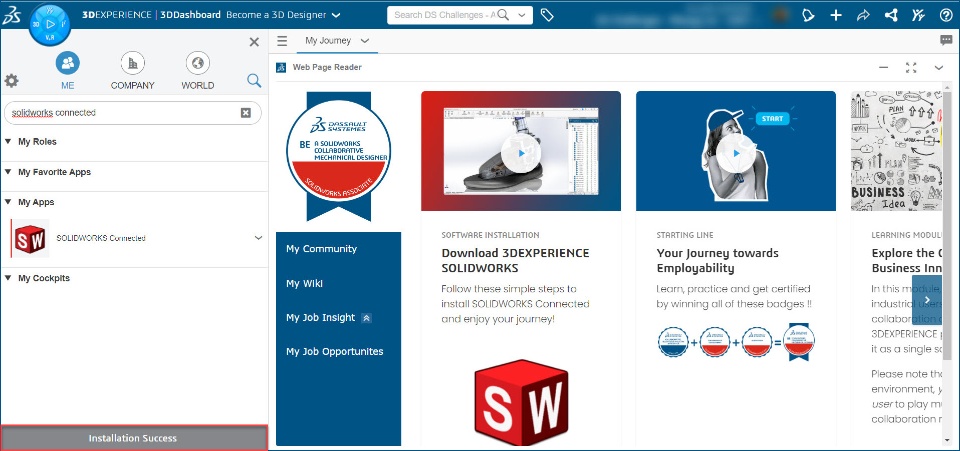
Task: Collapse the My Roles section
Action: pyautogui.click(x=8, y=141)
